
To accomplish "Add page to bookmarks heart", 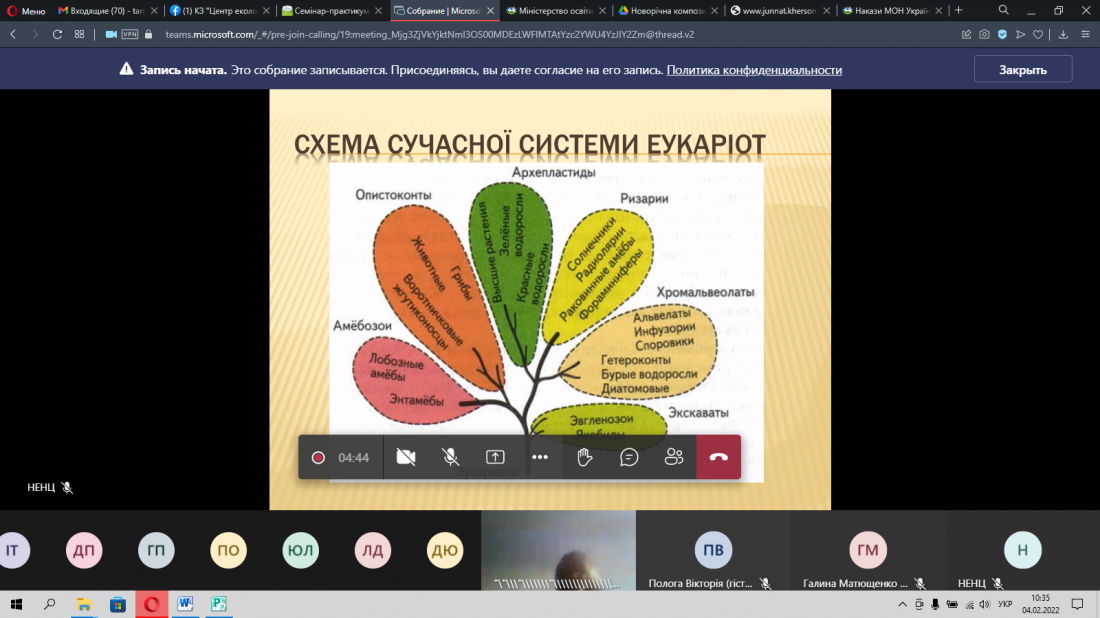I will pos(1038,34).
